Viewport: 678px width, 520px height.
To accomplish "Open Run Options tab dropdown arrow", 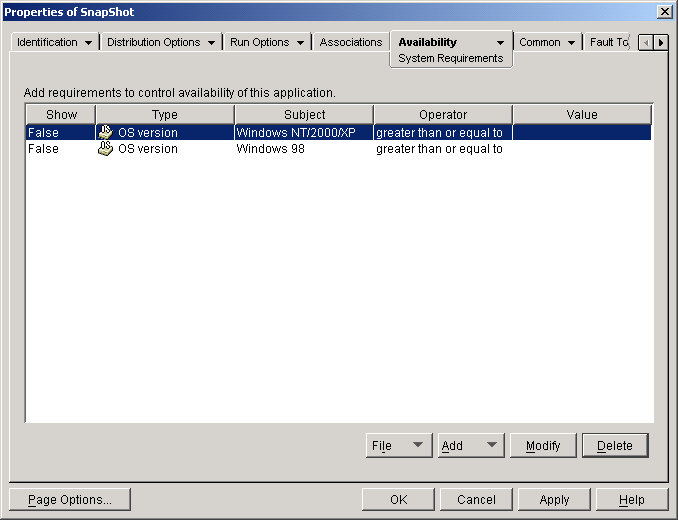I will click(301, 43).
